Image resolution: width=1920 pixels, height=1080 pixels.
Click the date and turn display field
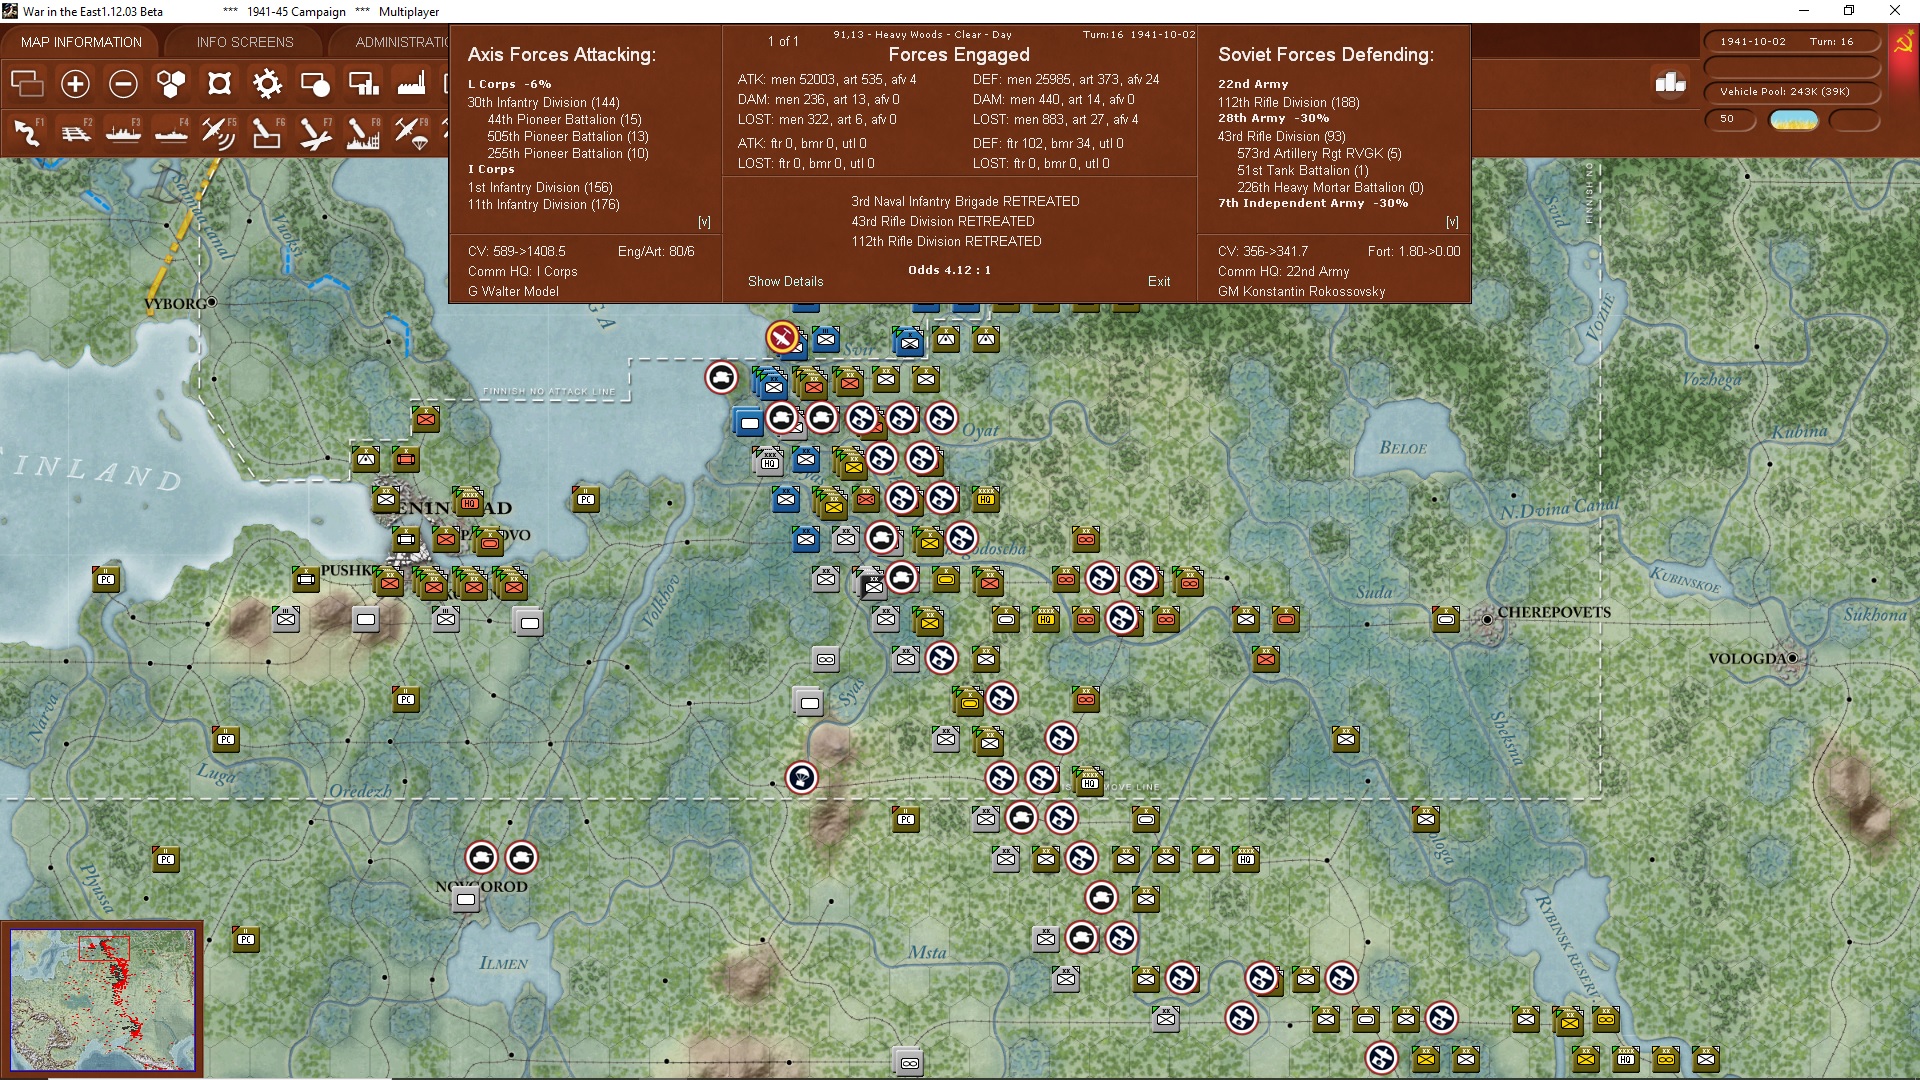pos(1792,42)
